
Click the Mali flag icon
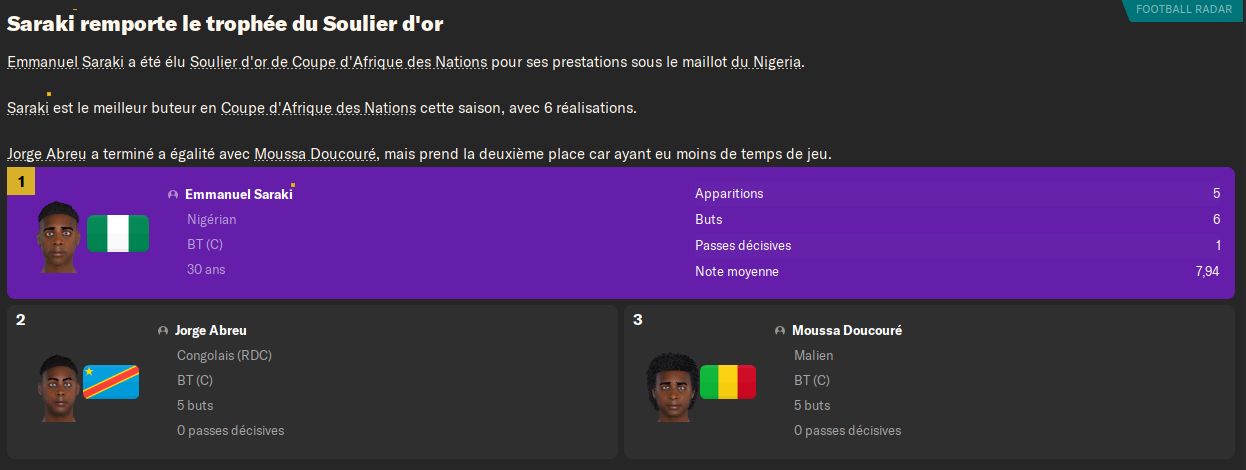(728, 381)
